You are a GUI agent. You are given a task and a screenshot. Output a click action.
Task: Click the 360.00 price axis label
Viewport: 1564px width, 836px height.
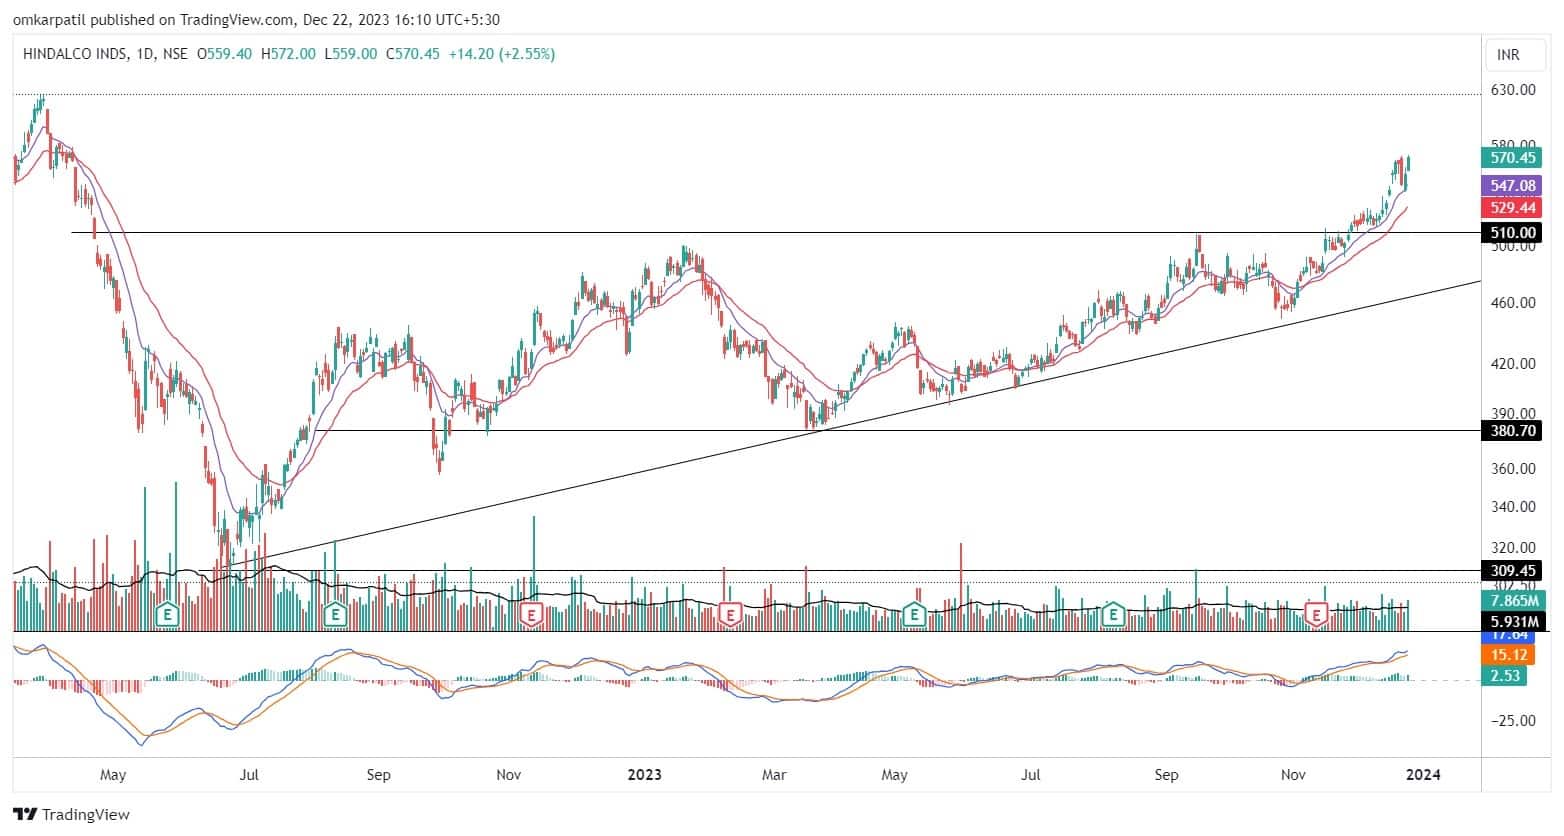(1513, 468)
